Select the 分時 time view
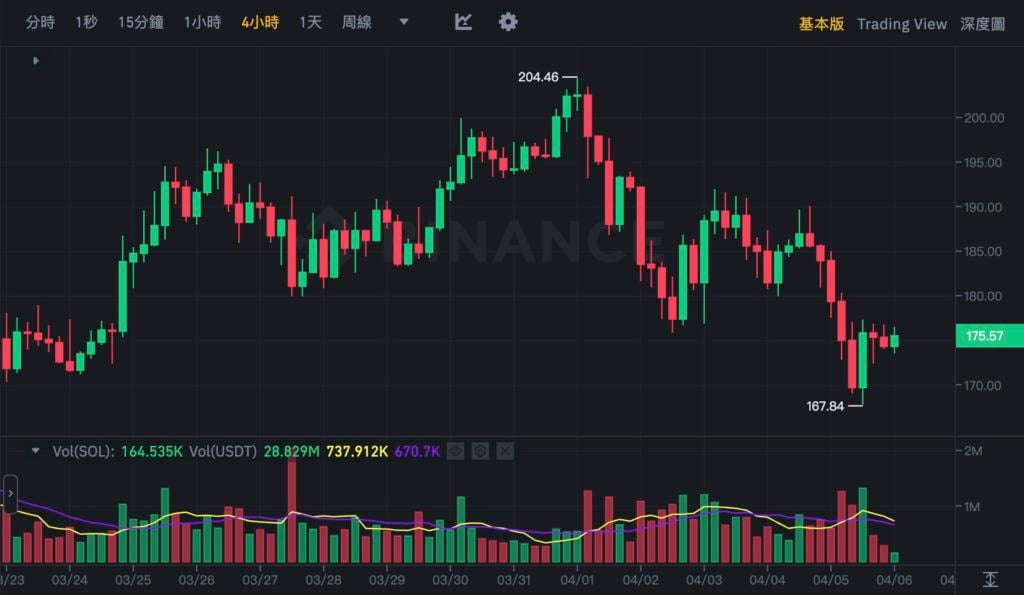This screenshot has height=595, width=1024. 40,22
